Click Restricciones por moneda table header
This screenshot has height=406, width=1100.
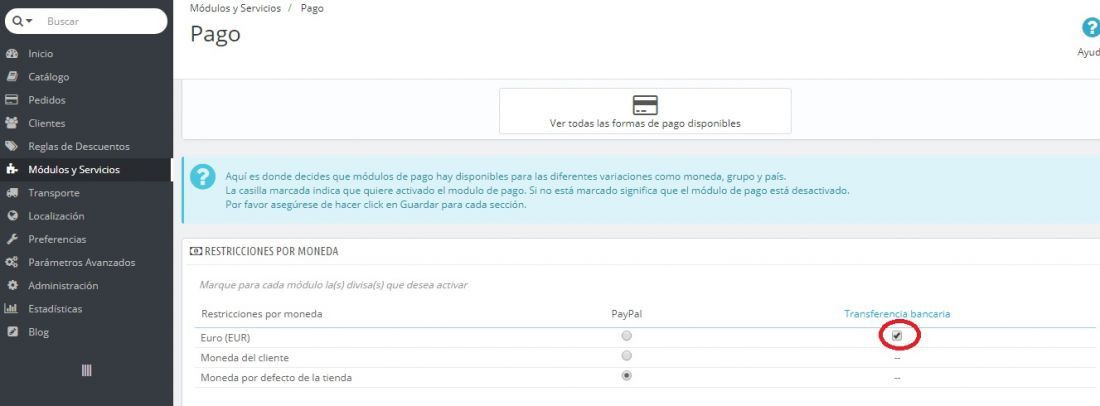[262, 313]
